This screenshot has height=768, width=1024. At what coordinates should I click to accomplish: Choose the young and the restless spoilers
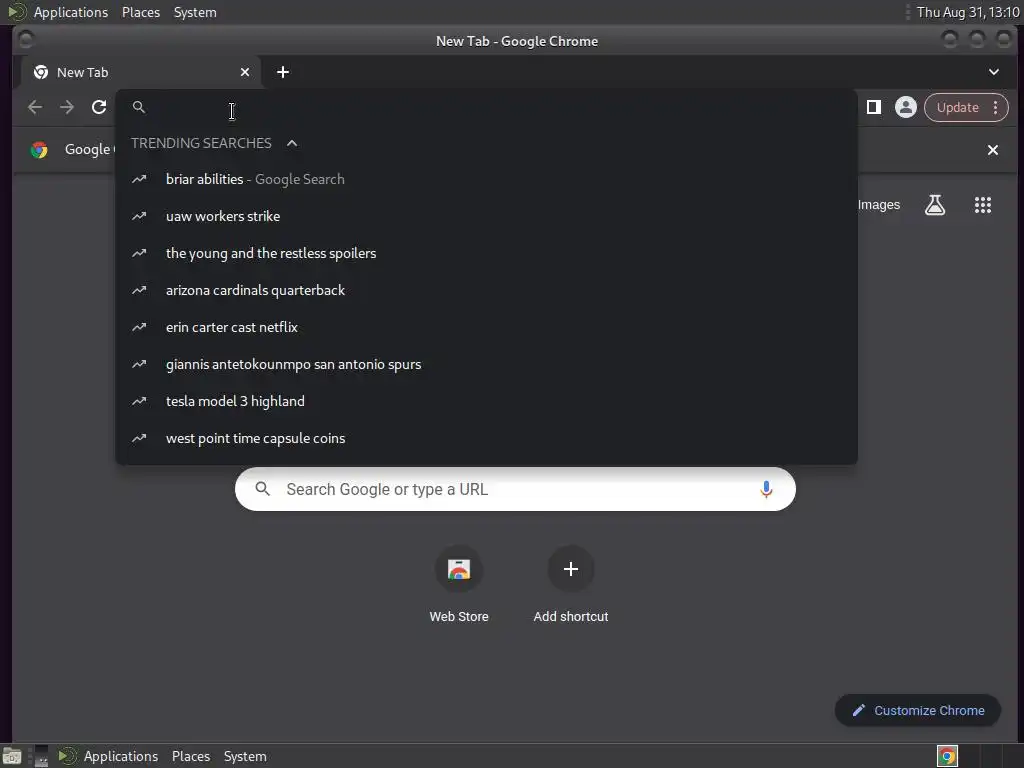486,253
